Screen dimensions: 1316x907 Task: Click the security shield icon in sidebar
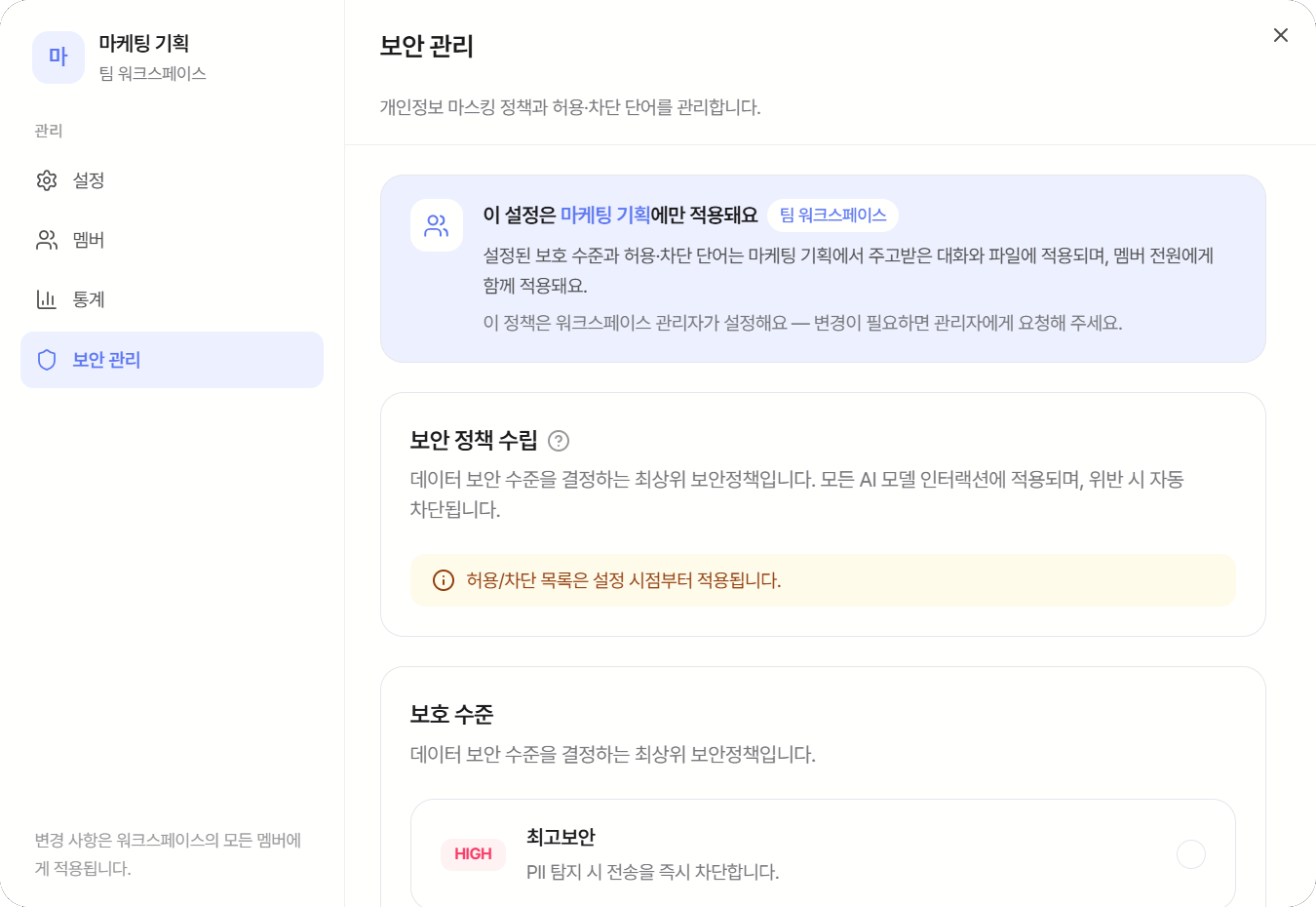pos(47,360)
